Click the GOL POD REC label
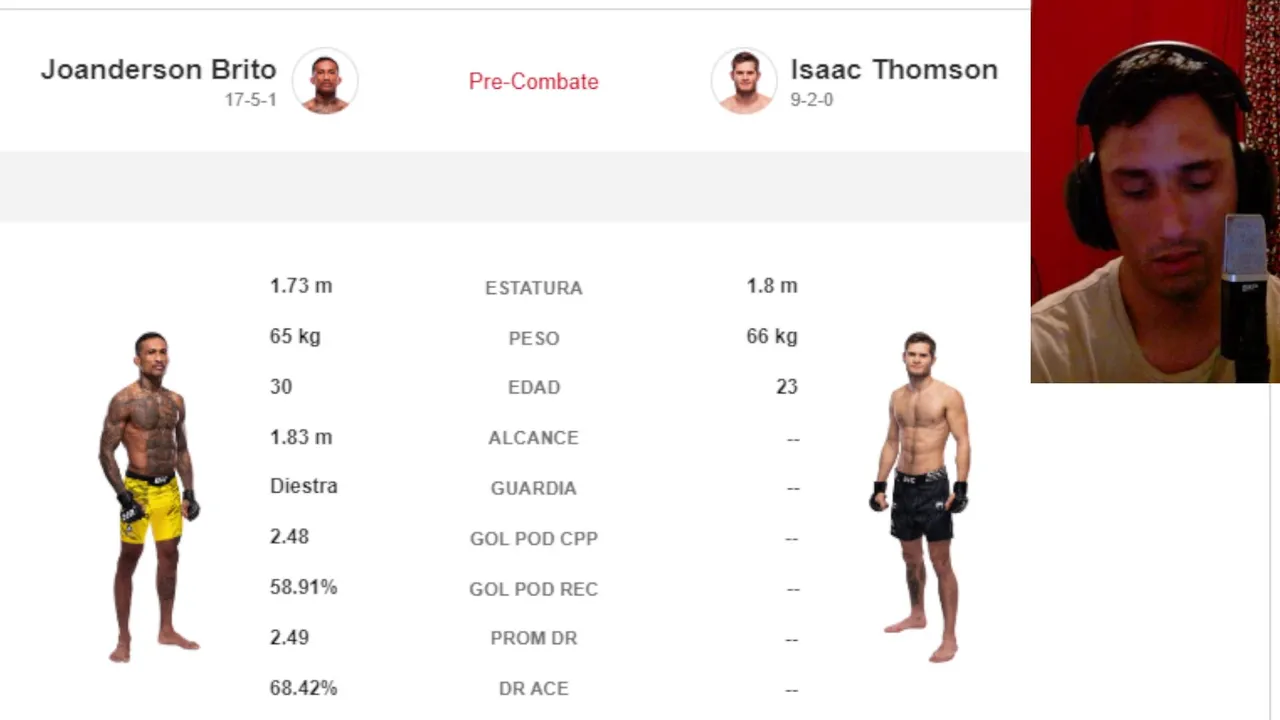 (533, 589)
